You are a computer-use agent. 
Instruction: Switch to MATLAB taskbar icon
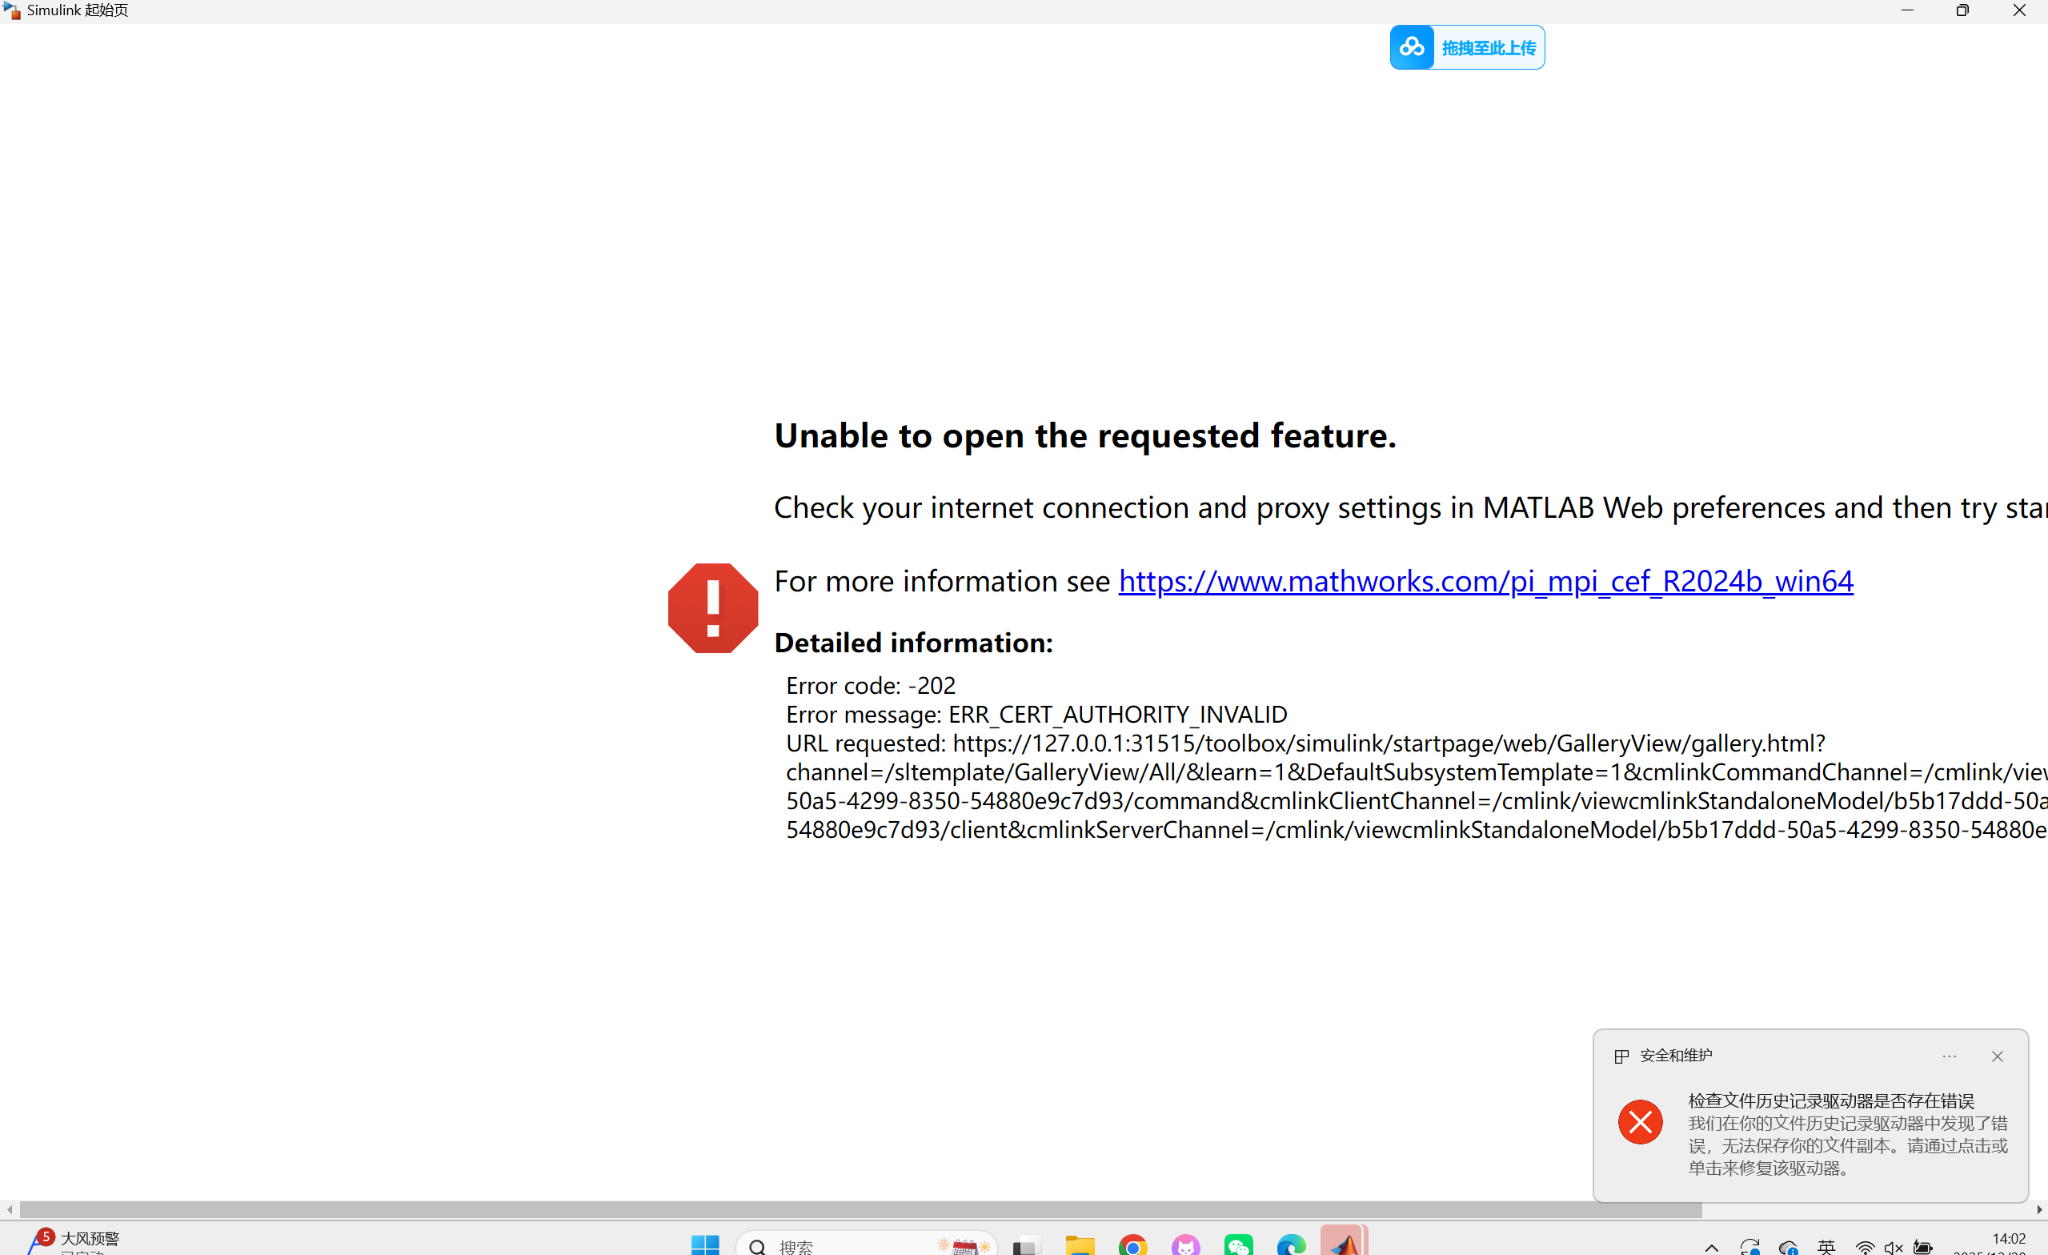tap(1344, 1243)
